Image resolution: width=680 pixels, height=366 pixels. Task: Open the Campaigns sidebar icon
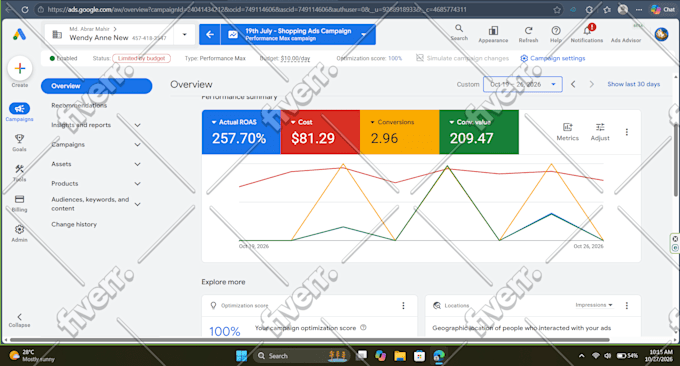coord(20,108)
